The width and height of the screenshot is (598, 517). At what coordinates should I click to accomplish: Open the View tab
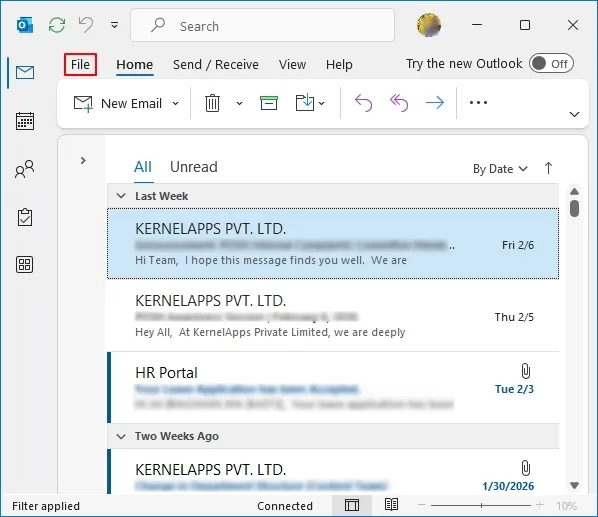[x=292, y=64]
